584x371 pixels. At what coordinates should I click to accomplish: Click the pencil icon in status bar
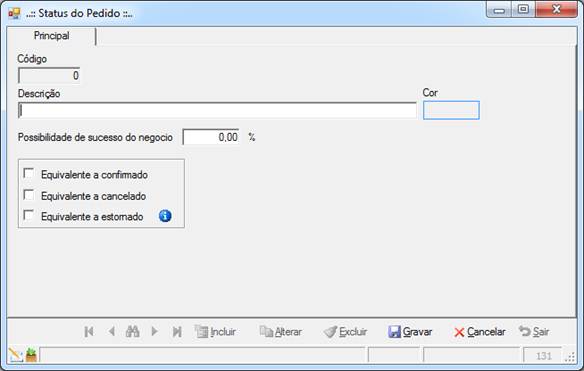click(16, 355)
